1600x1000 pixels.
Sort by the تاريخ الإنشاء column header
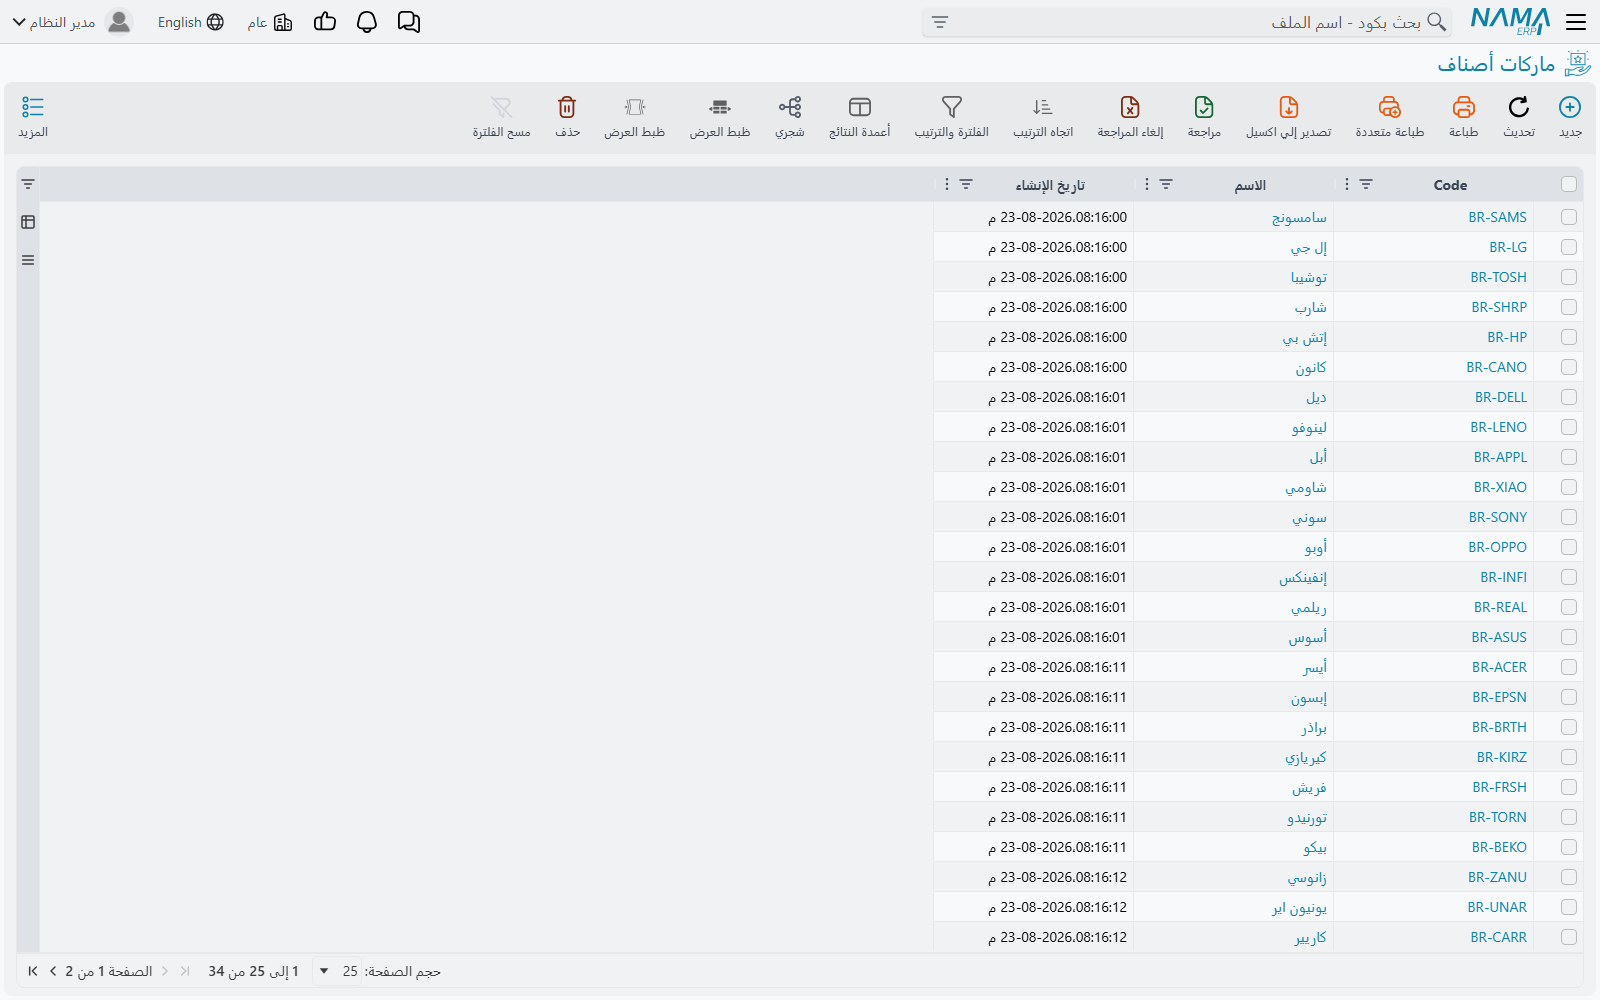coord(1050,185)
